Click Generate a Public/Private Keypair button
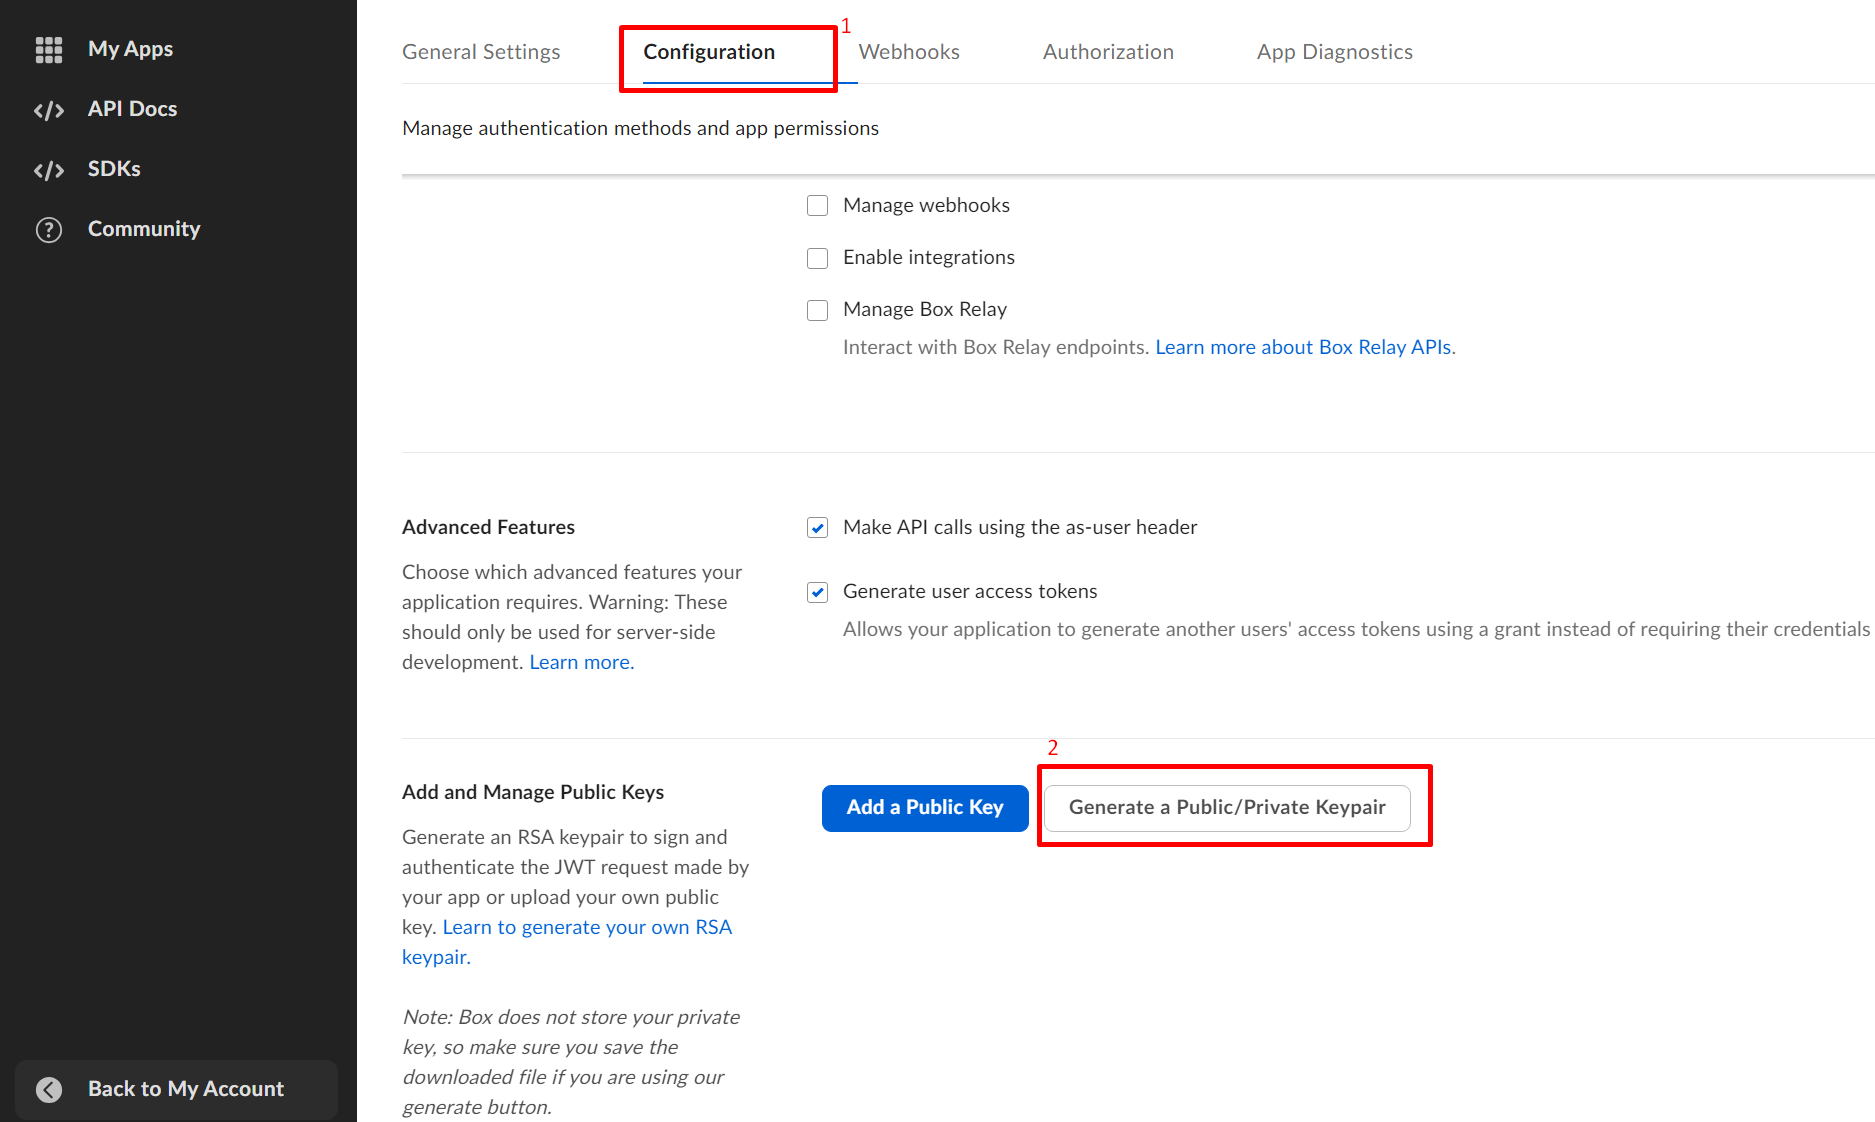 [1227, 808]
